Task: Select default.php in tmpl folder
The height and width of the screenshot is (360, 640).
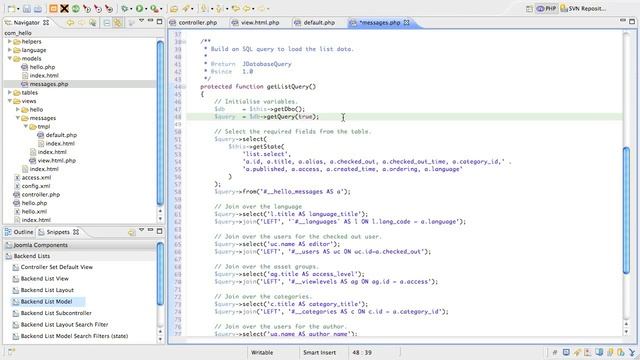Action: point(61,135)
